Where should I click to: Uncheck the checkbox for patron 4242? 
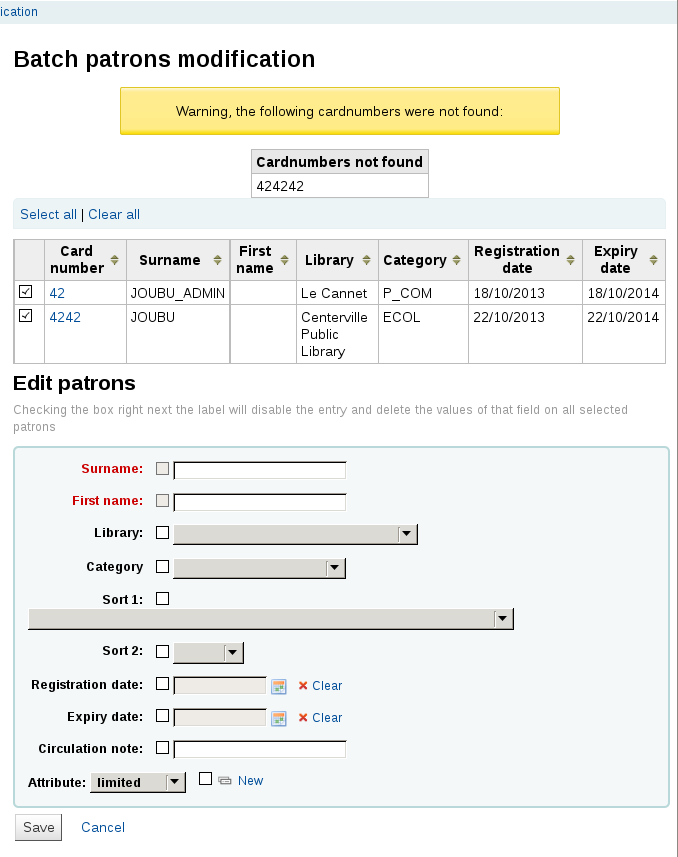click(x=26, y=316)
